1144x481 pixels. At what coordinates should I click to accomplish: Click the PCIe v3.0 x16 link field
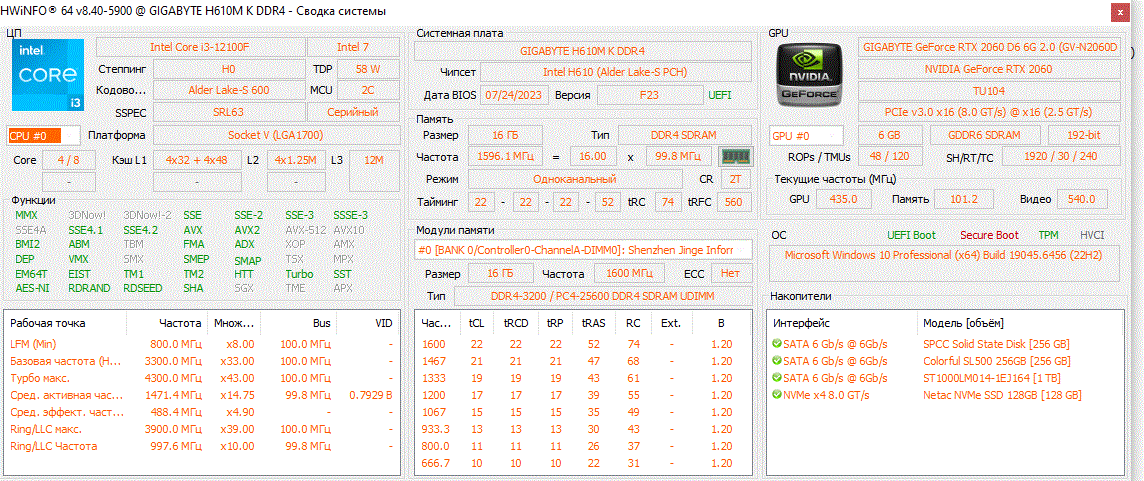click(x=989, y=112)
